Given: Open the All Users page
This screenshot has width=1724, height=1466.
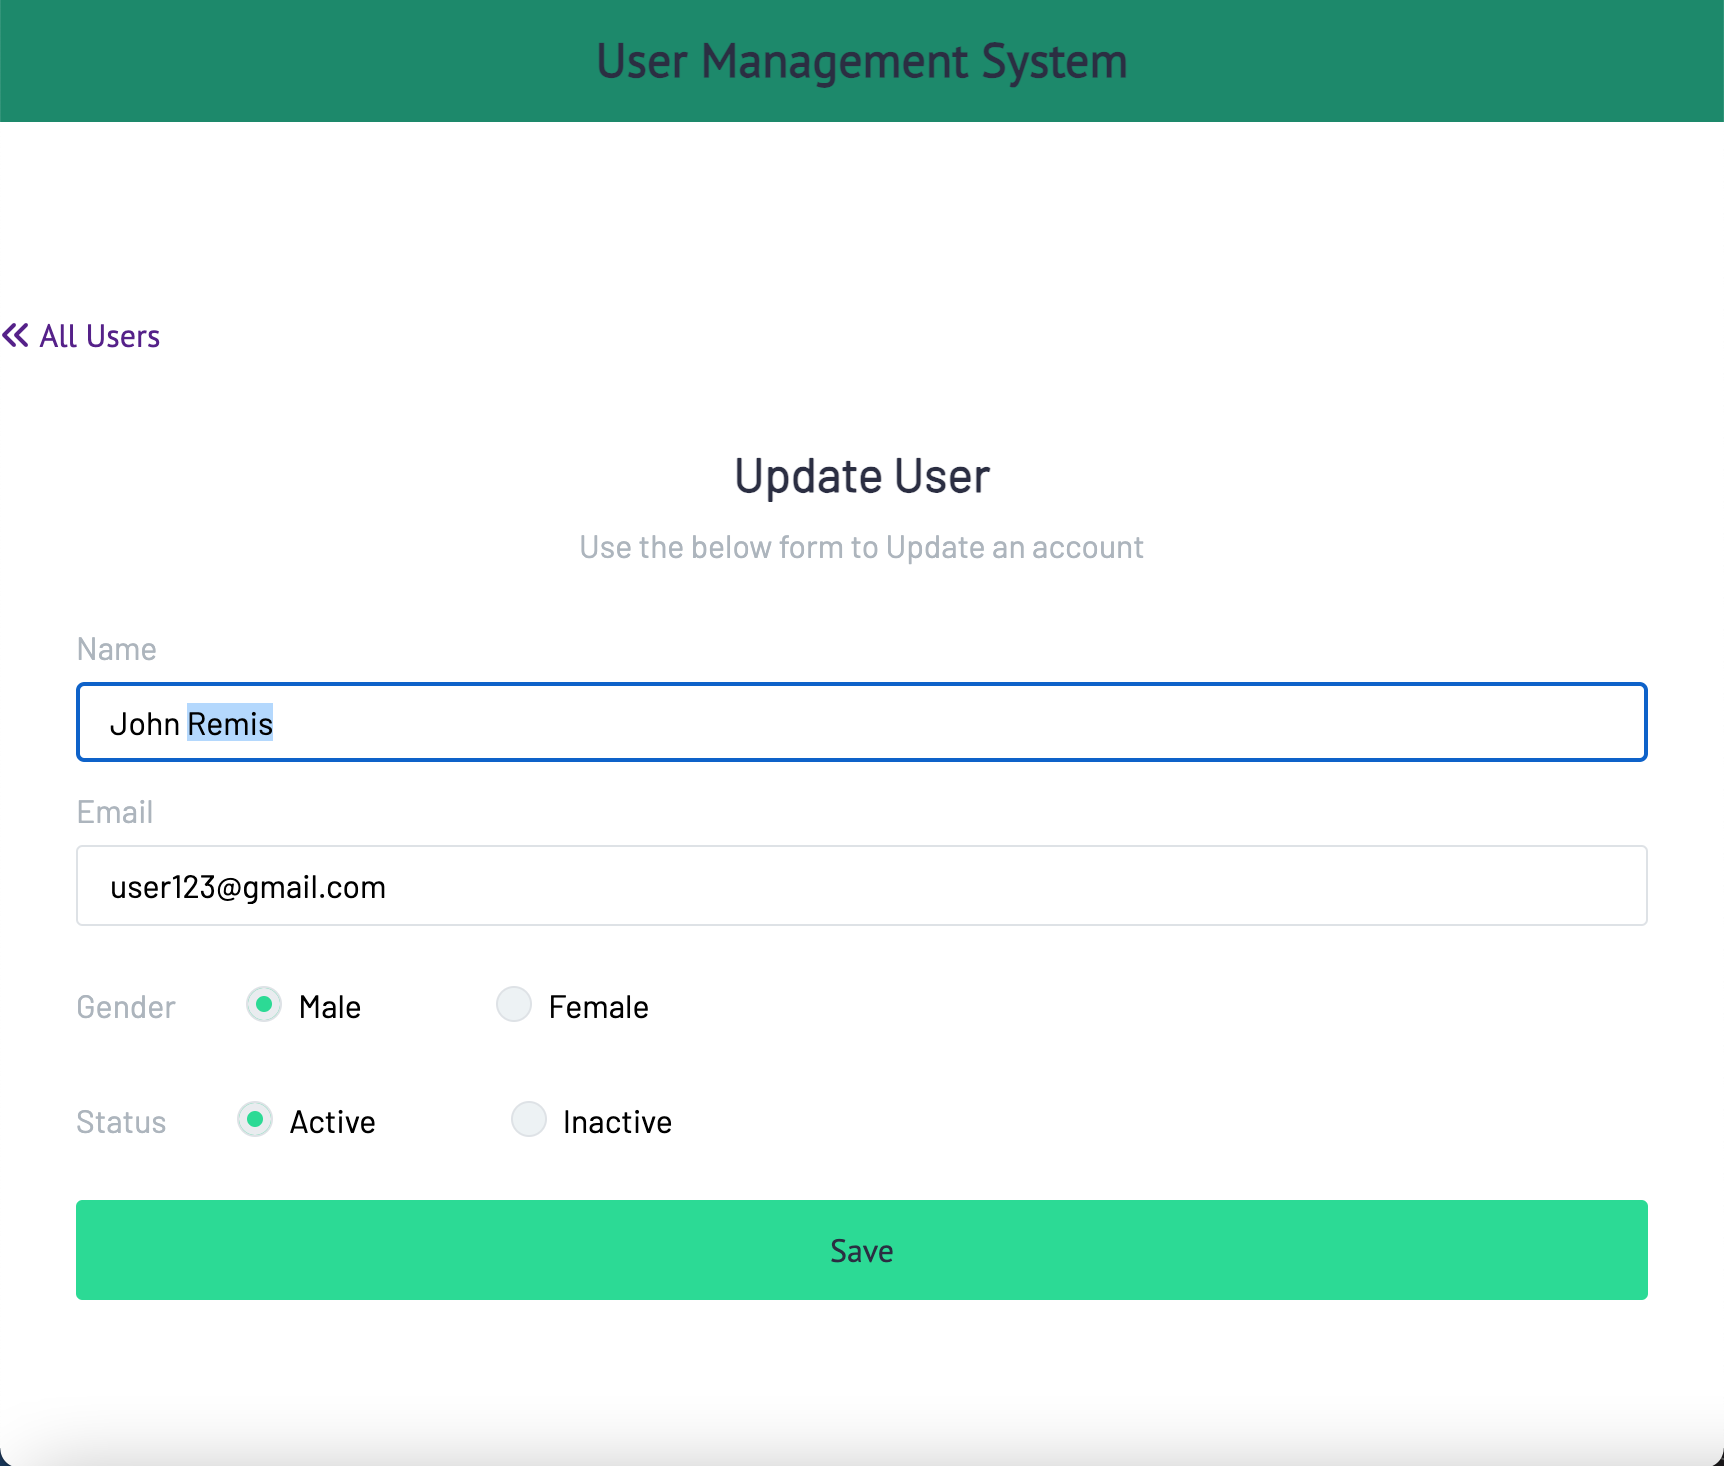Looking at the screenshot, I should tap(98, 335).
